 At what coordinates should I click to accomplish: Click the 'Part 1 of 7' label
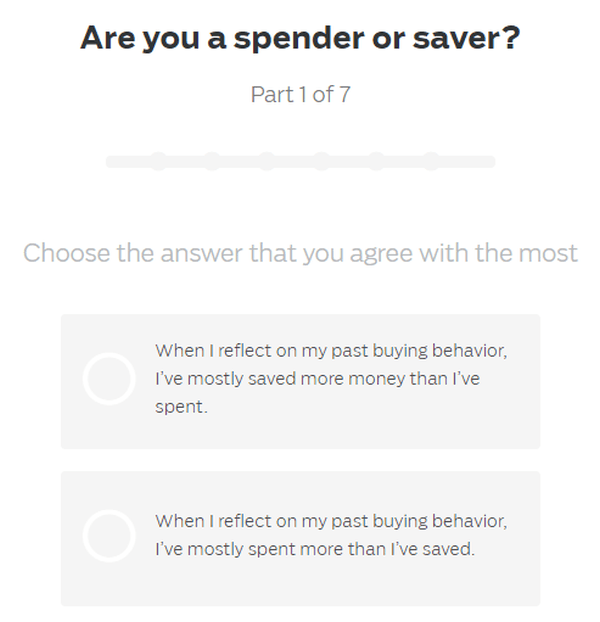[x=300, y=96]
